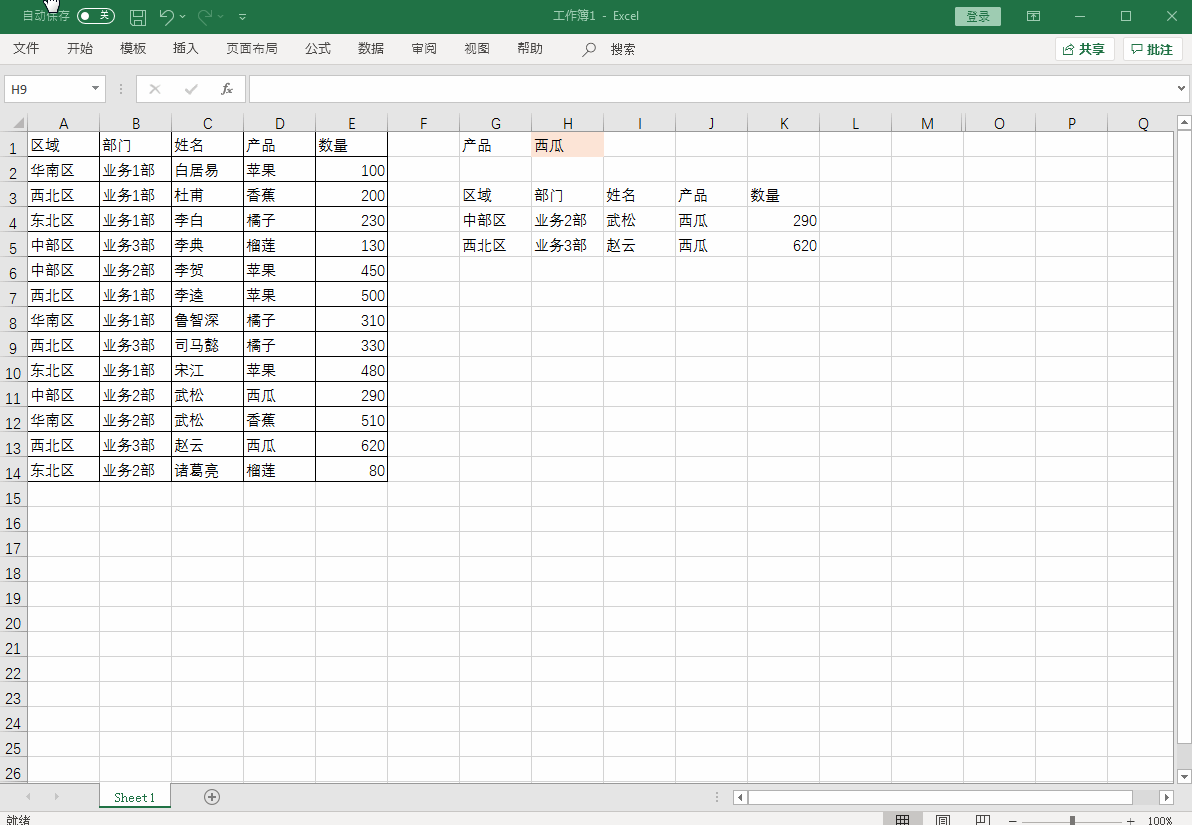The image size is (1192, 825).
Task: Switch to the 视图 tab
Action: (477, 49)
